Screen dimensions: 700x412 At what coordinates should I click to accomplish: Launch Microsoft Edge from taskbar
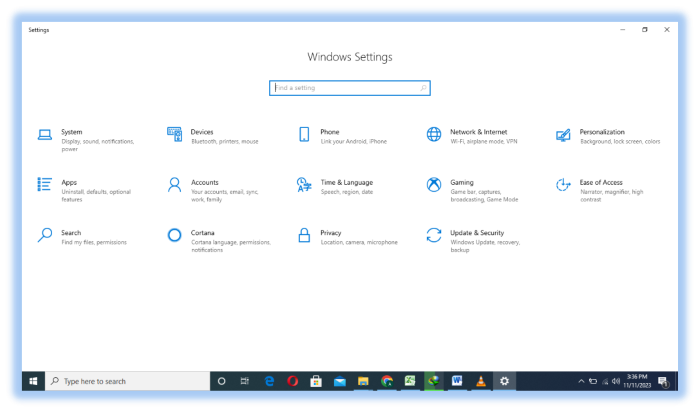pos(269,381)
